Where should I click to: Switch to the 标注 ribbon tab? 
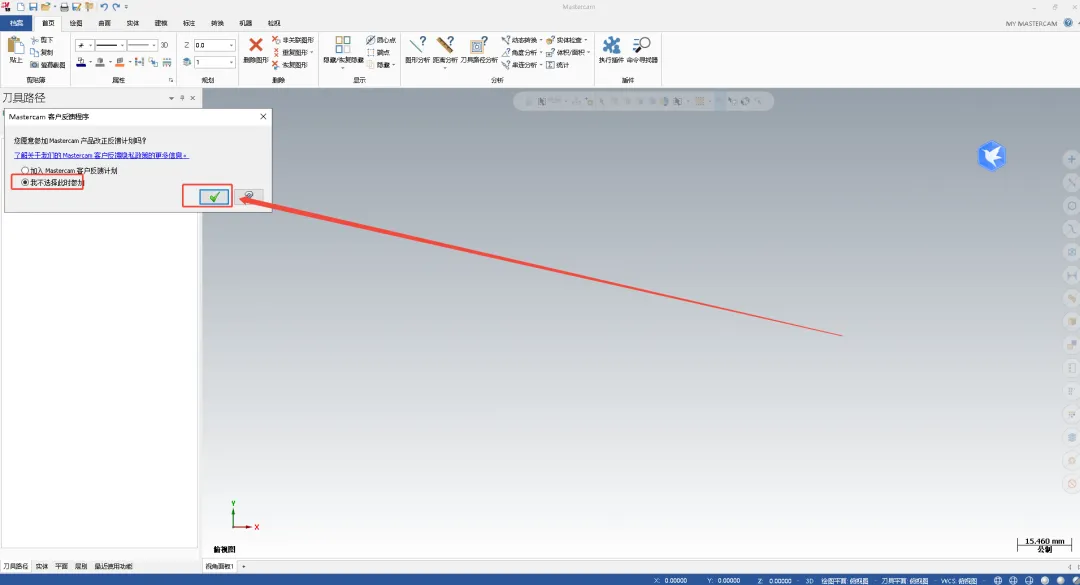(x=189, y=23)
